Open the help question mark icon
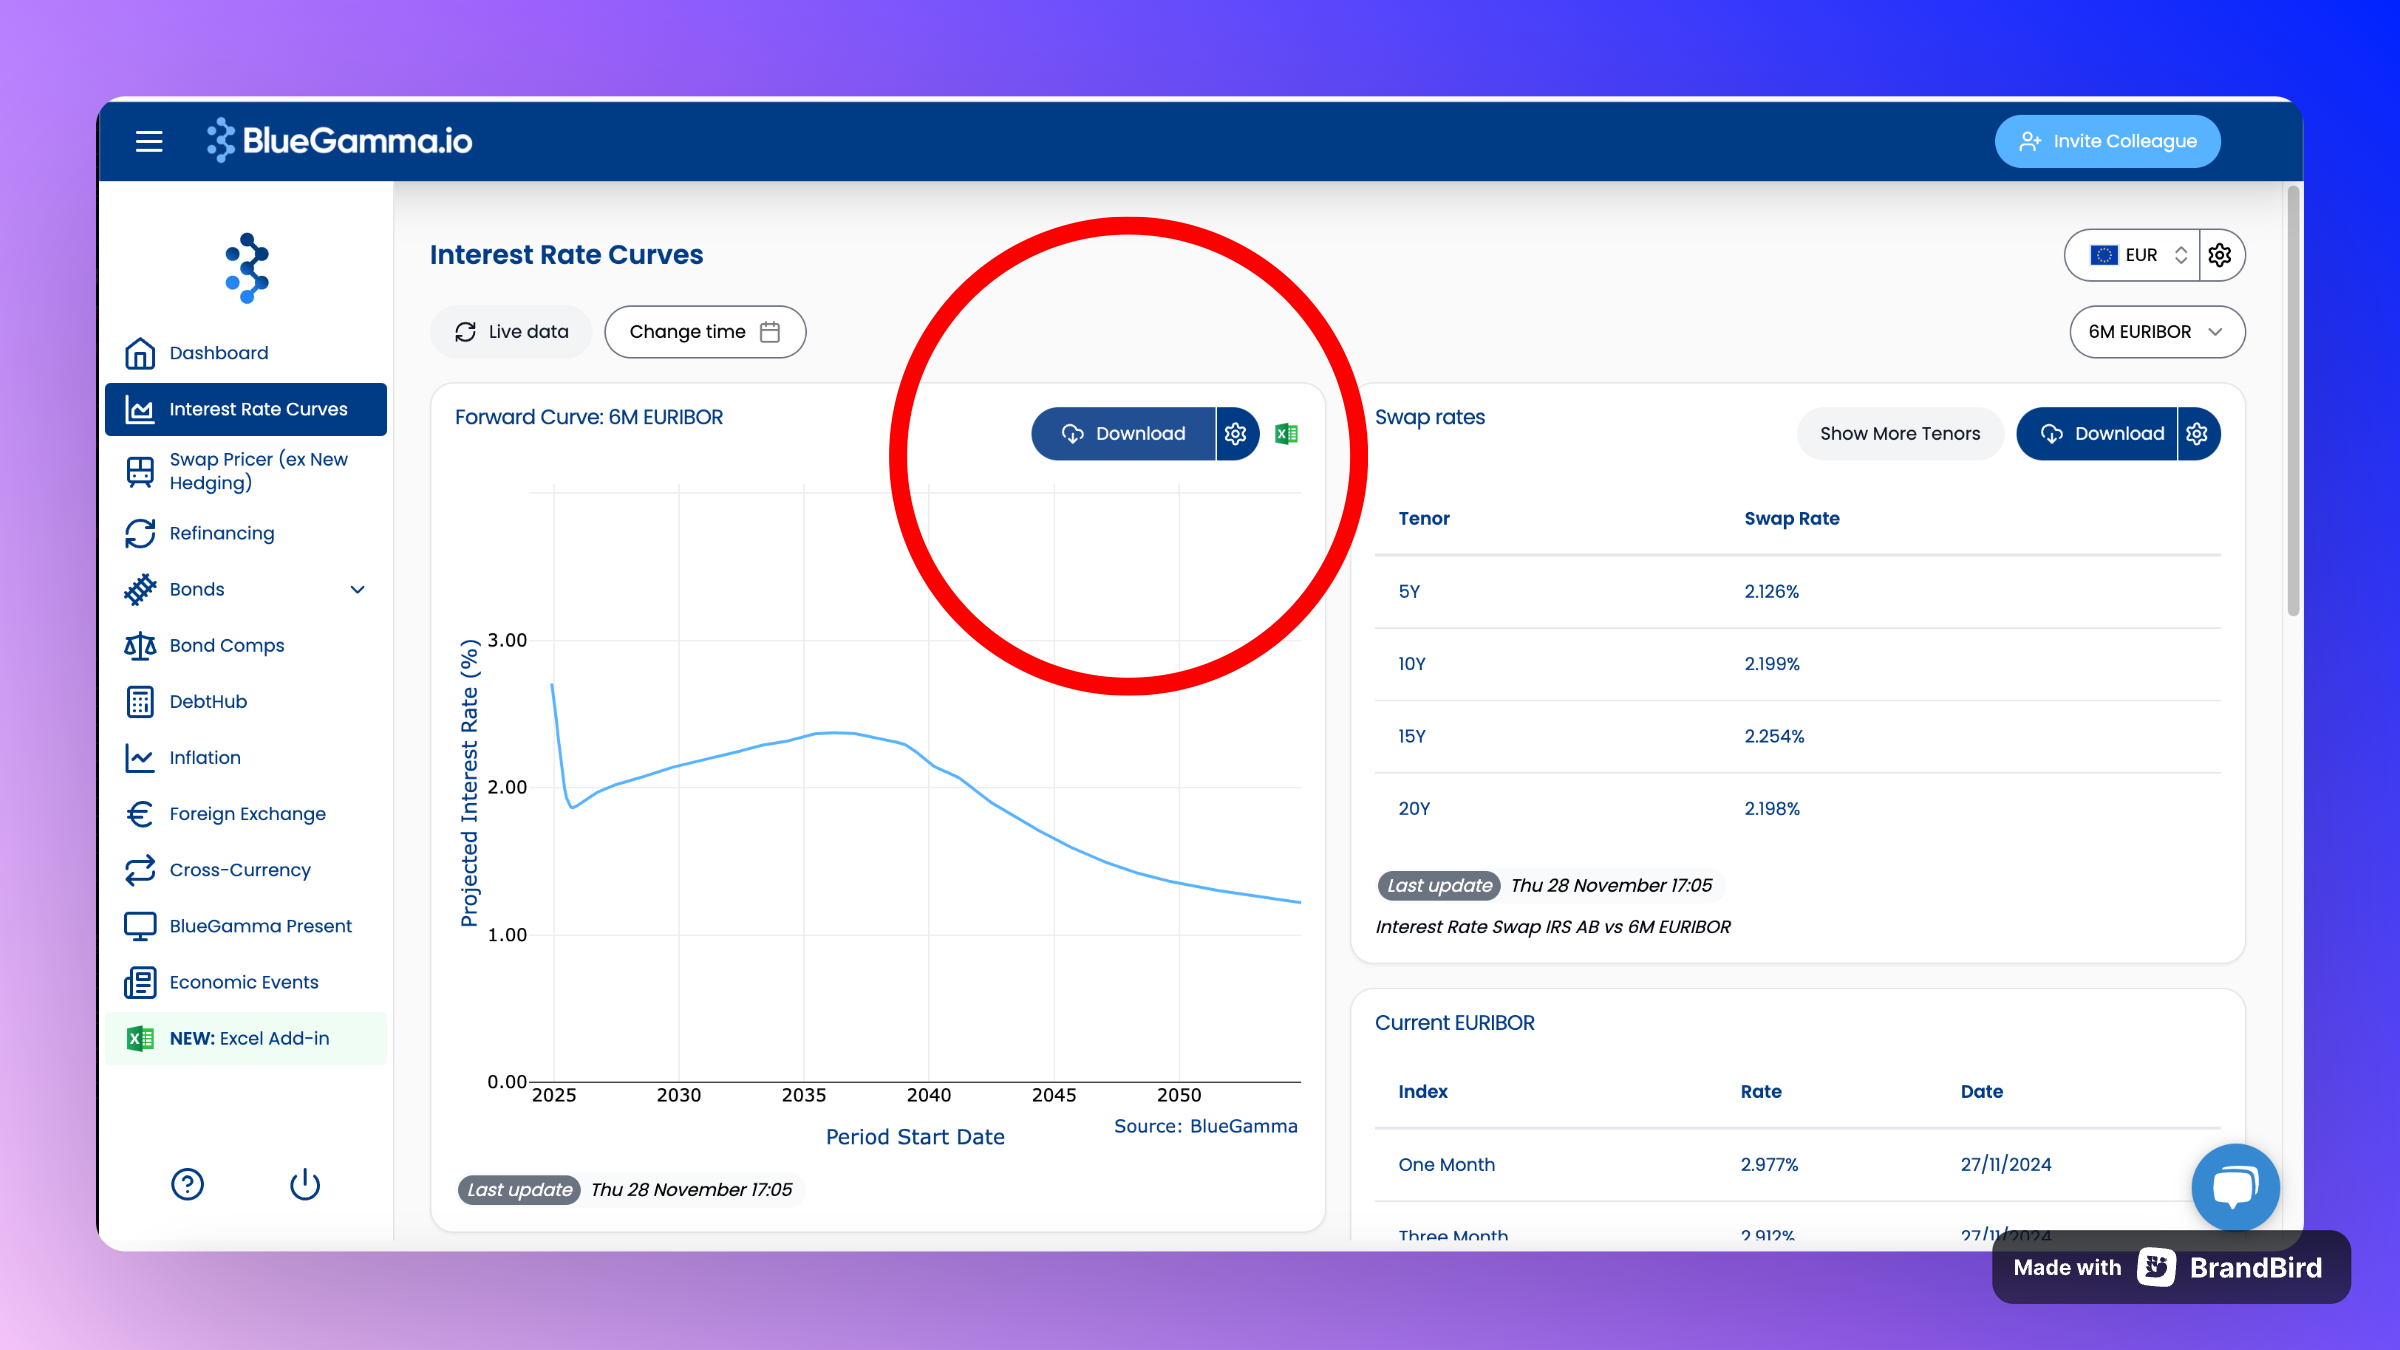 click(187, 1184)
